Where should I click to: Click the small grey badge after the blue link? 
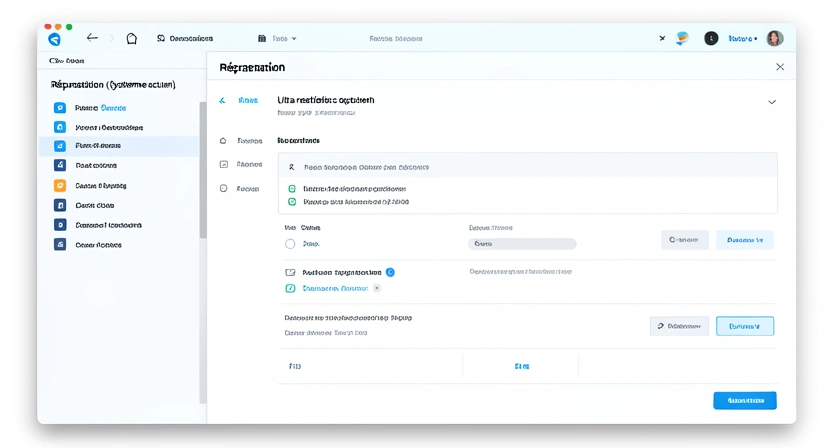point(377,288)
